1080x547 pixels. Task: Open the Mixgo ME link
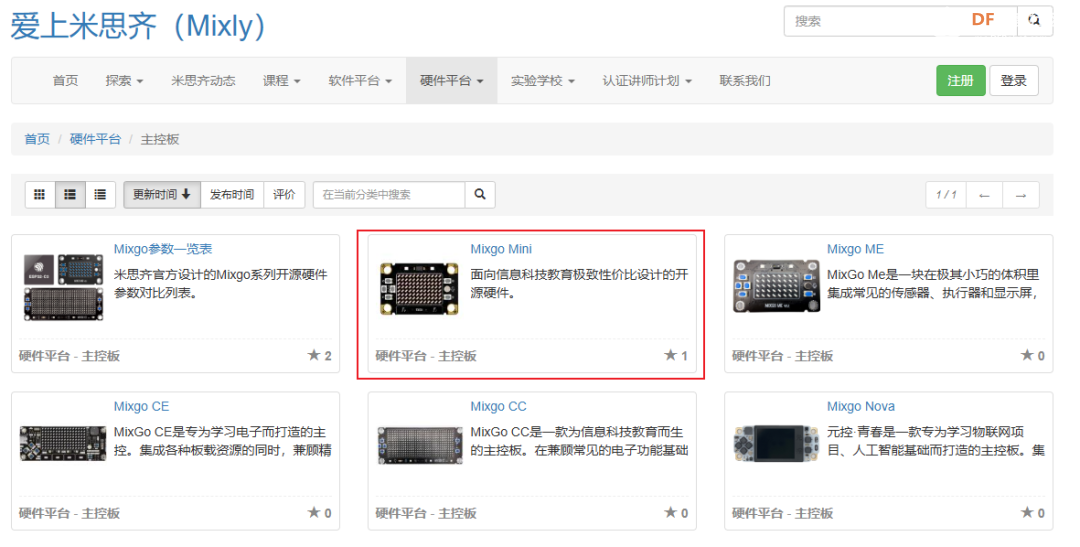855,249
